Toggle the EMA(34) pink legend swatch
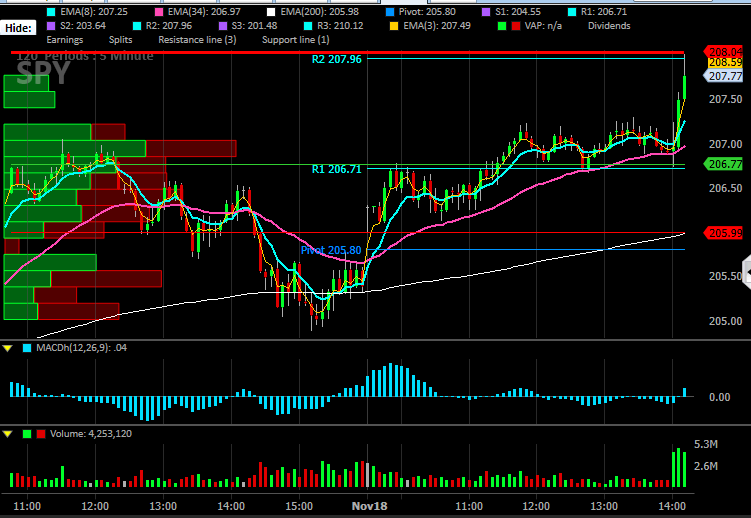The height and width of the screenshot is (518, 751). click(x=159, y=12)
